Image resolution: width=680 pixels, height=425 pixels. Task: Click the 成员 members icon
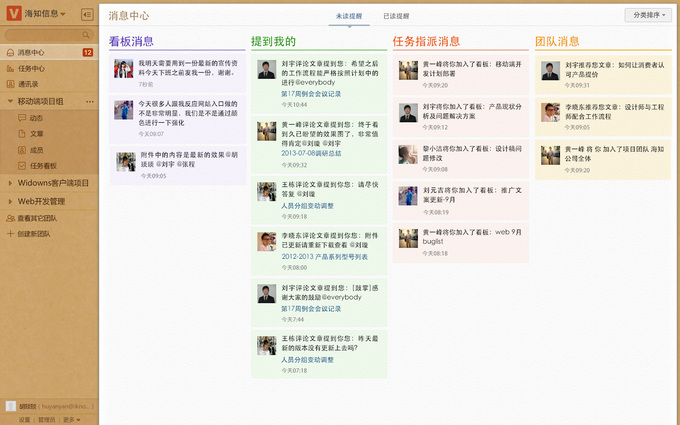click(x=22, y=150)
